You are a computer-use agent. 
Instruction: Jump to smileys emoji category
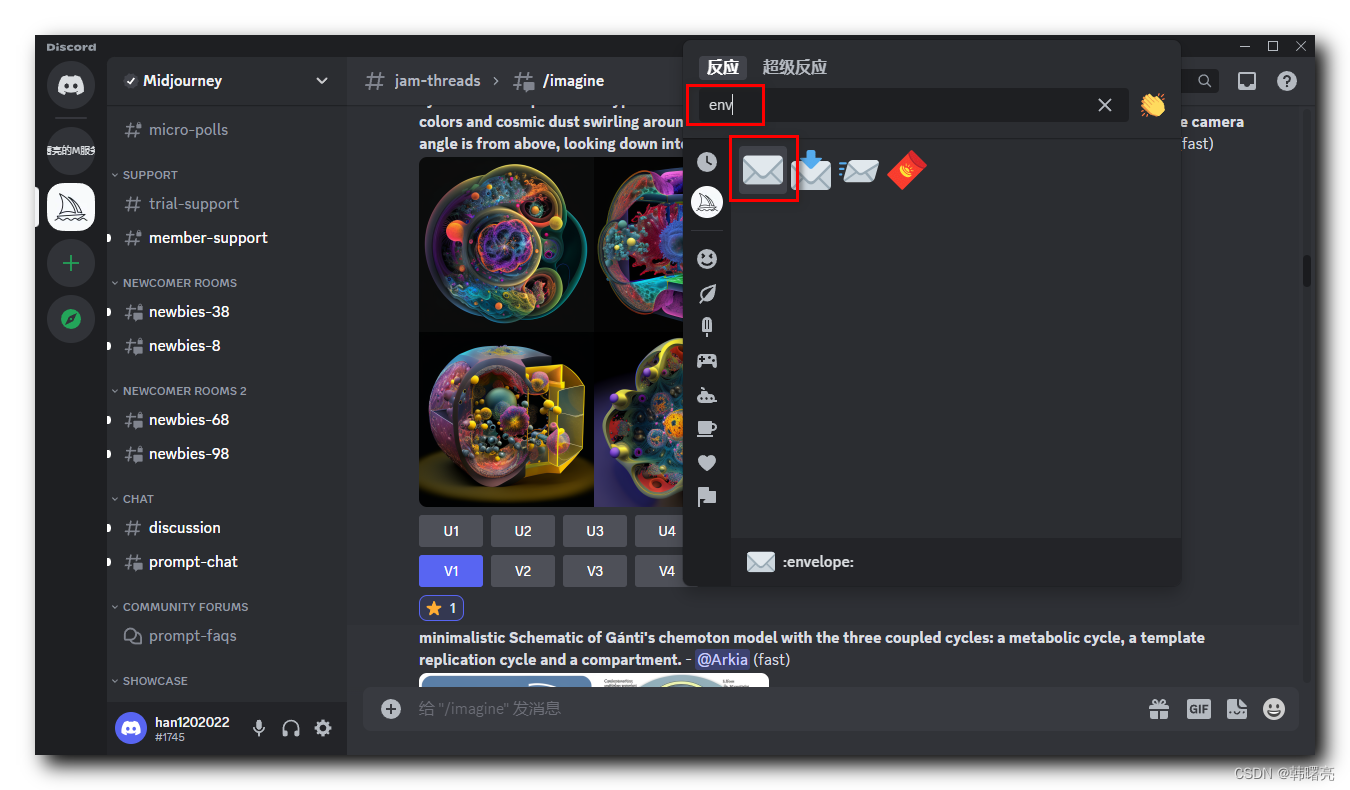point(707,259)
